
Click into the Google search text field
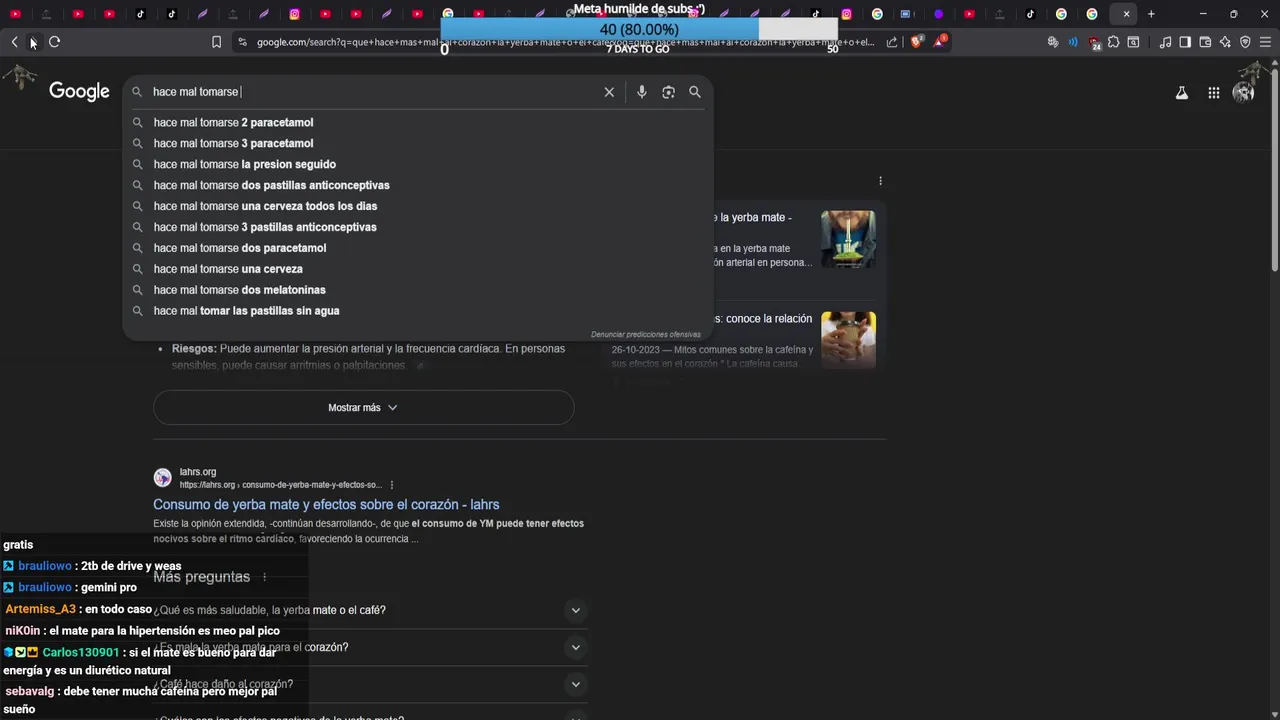point(374,92)
